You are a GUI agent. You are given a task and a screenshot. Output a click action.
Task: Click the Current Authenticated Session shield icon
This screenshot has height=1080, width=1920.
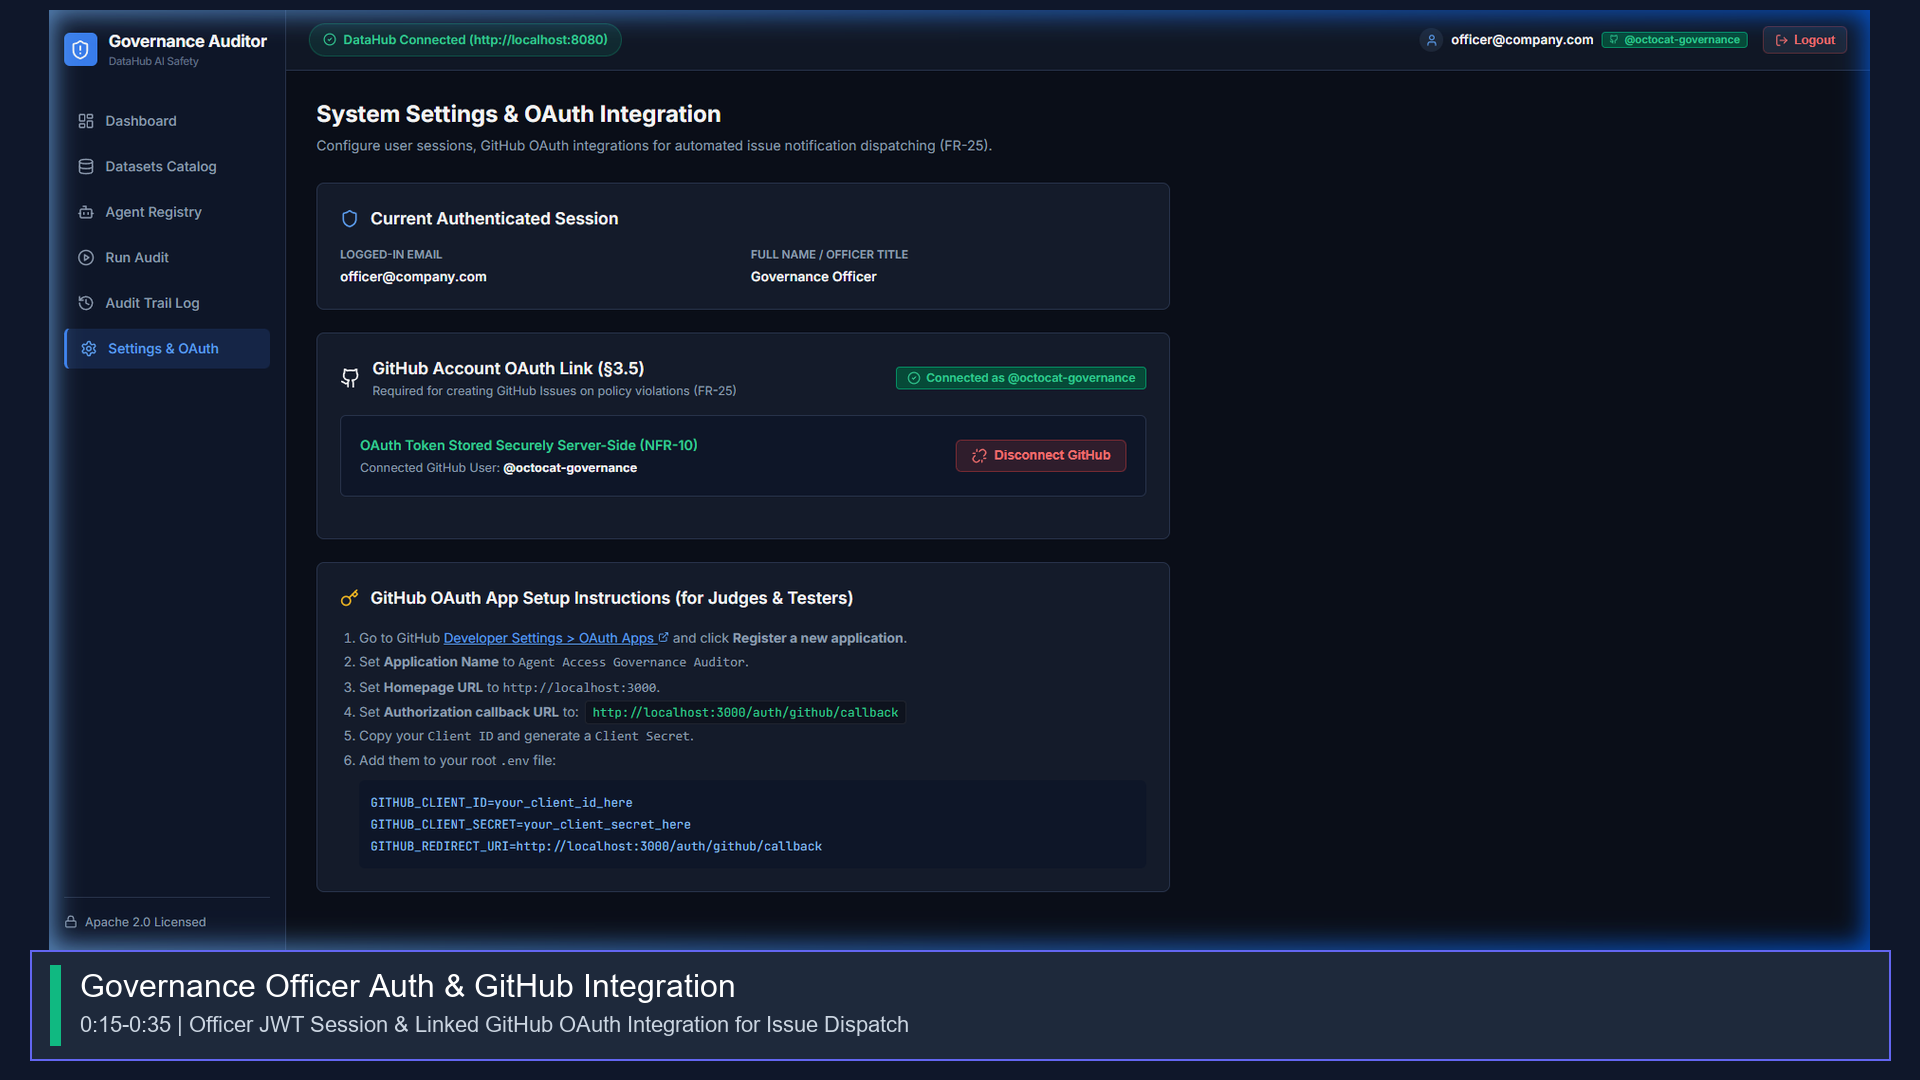[x=350, y=219]
